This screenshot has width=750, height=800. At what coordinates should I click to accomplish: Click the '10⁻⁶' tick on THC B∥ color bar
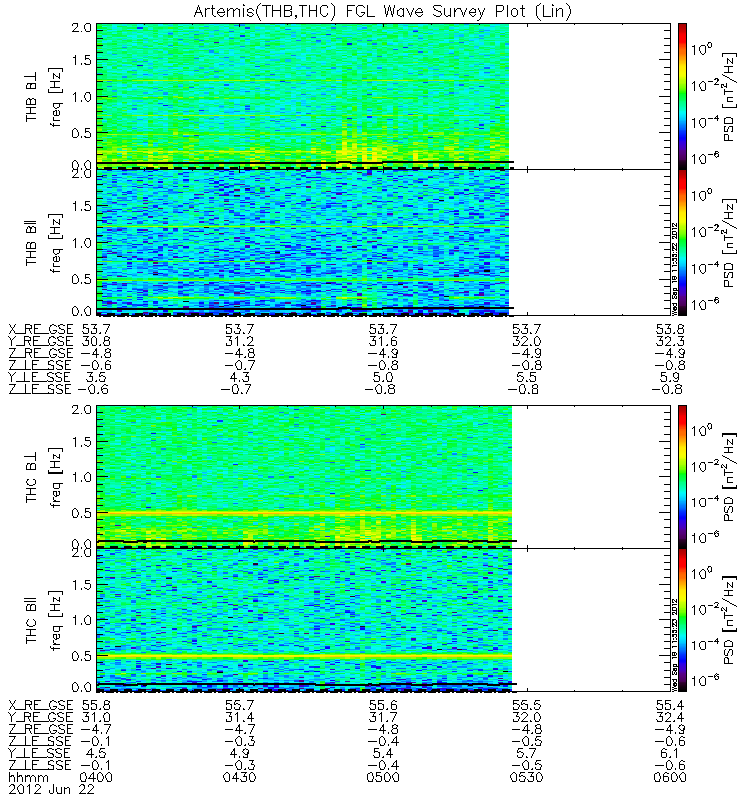click(705, 680)
